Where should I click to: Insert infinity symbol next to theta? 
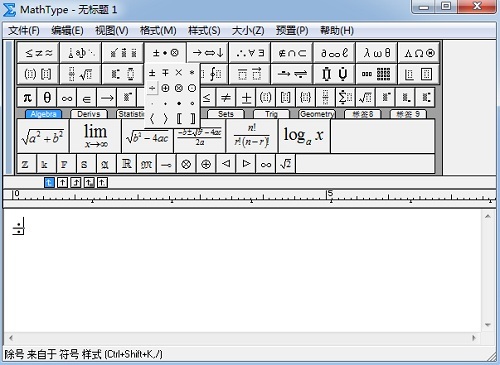[x=67, y=98]
